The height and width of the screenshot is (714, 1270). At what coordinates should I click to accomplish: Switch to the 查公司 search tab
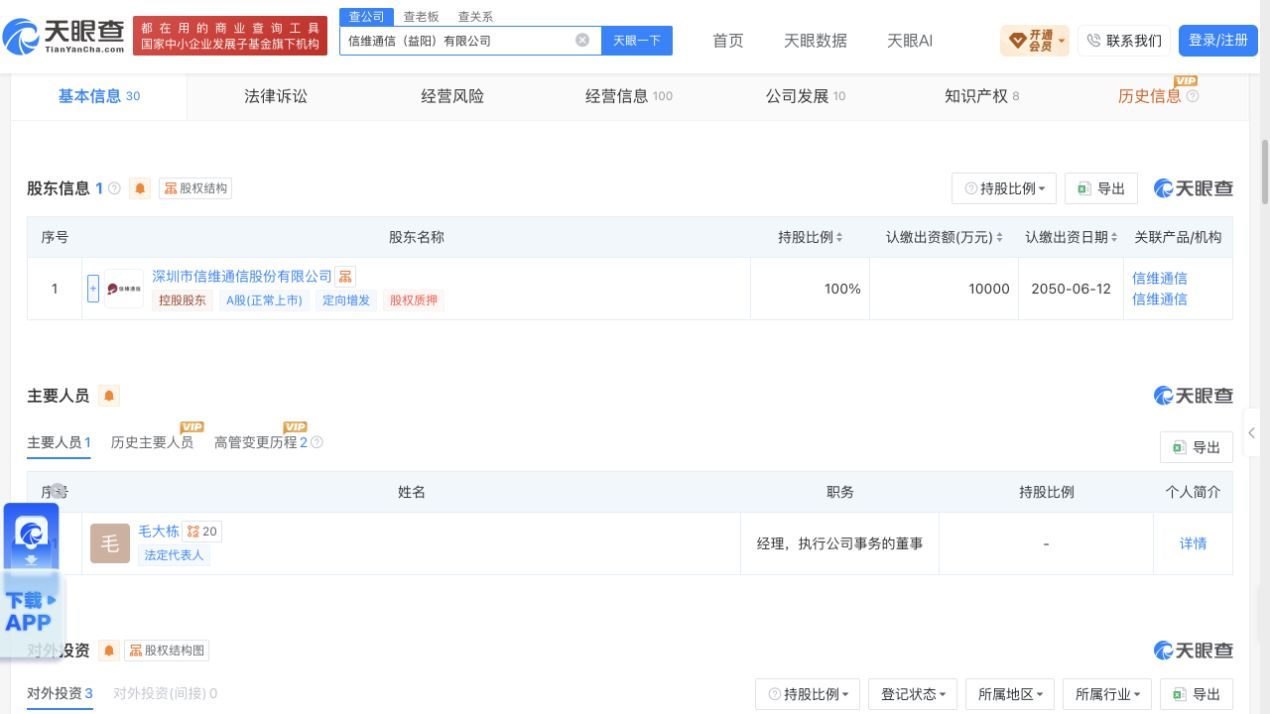coord(366,17)
